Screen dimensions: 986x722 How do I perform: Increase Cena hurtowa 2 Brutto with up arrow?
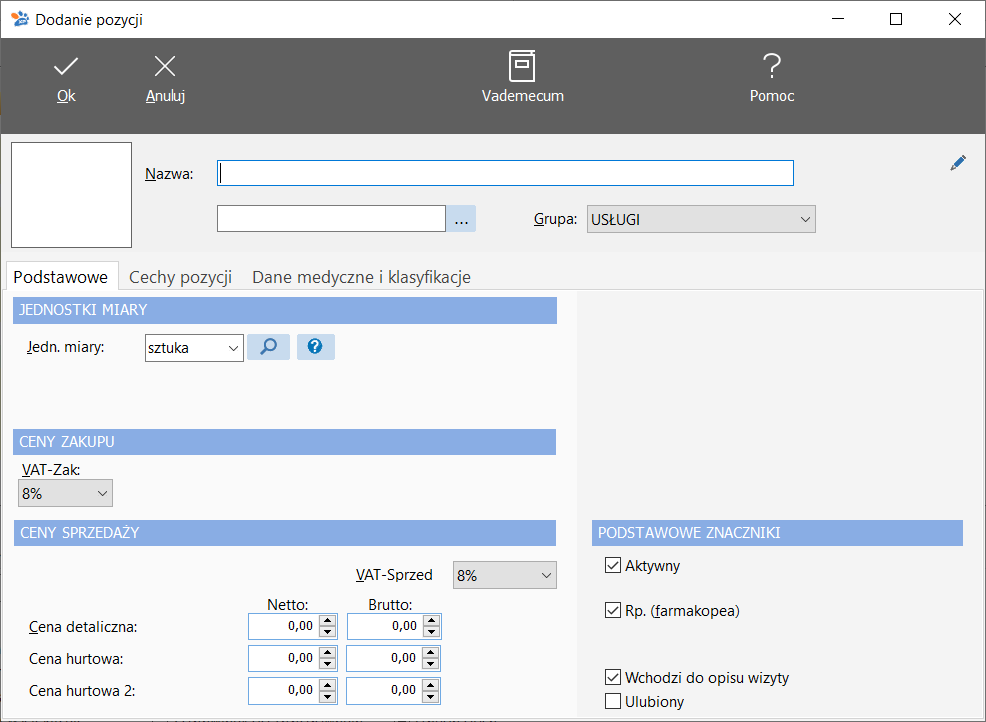[431, 684]
